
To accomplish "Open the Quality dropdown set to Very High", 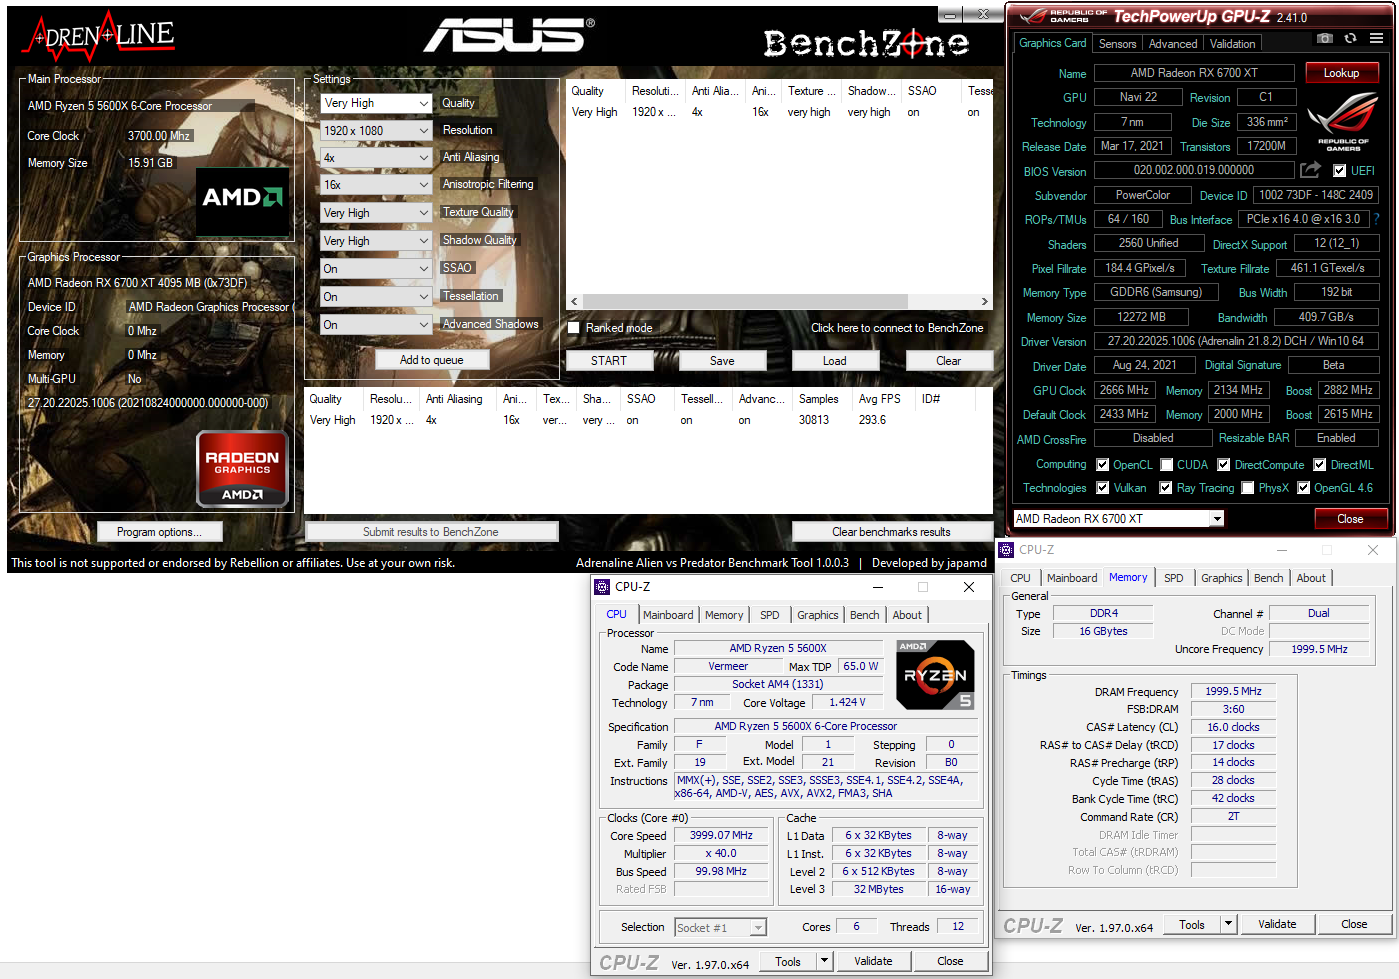I will click(x=376, y=103).
